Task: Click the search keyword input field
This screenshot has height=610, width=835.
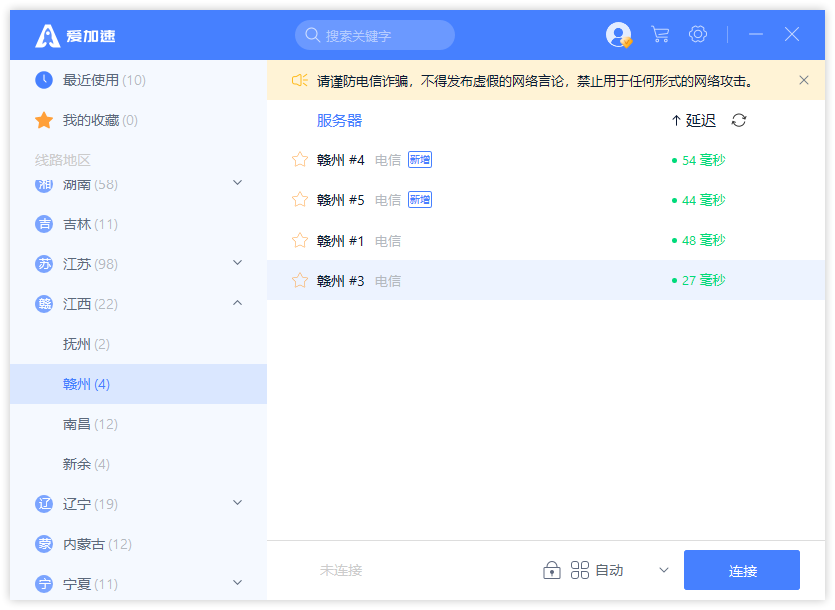Action: [384, 36]
